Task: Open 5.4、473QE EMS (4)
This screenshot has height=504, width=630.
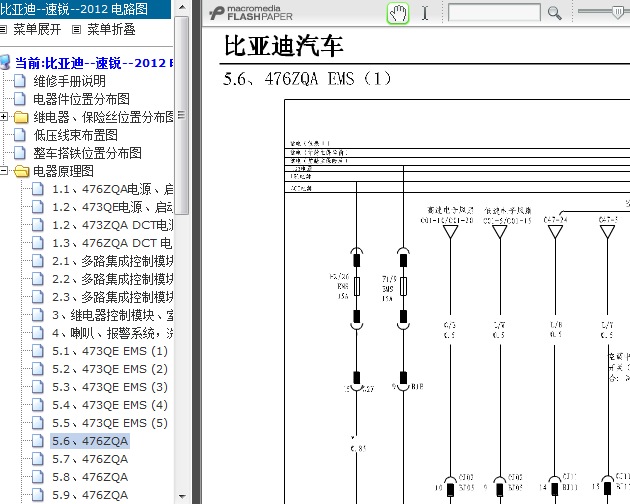Action: pos(110,405)
